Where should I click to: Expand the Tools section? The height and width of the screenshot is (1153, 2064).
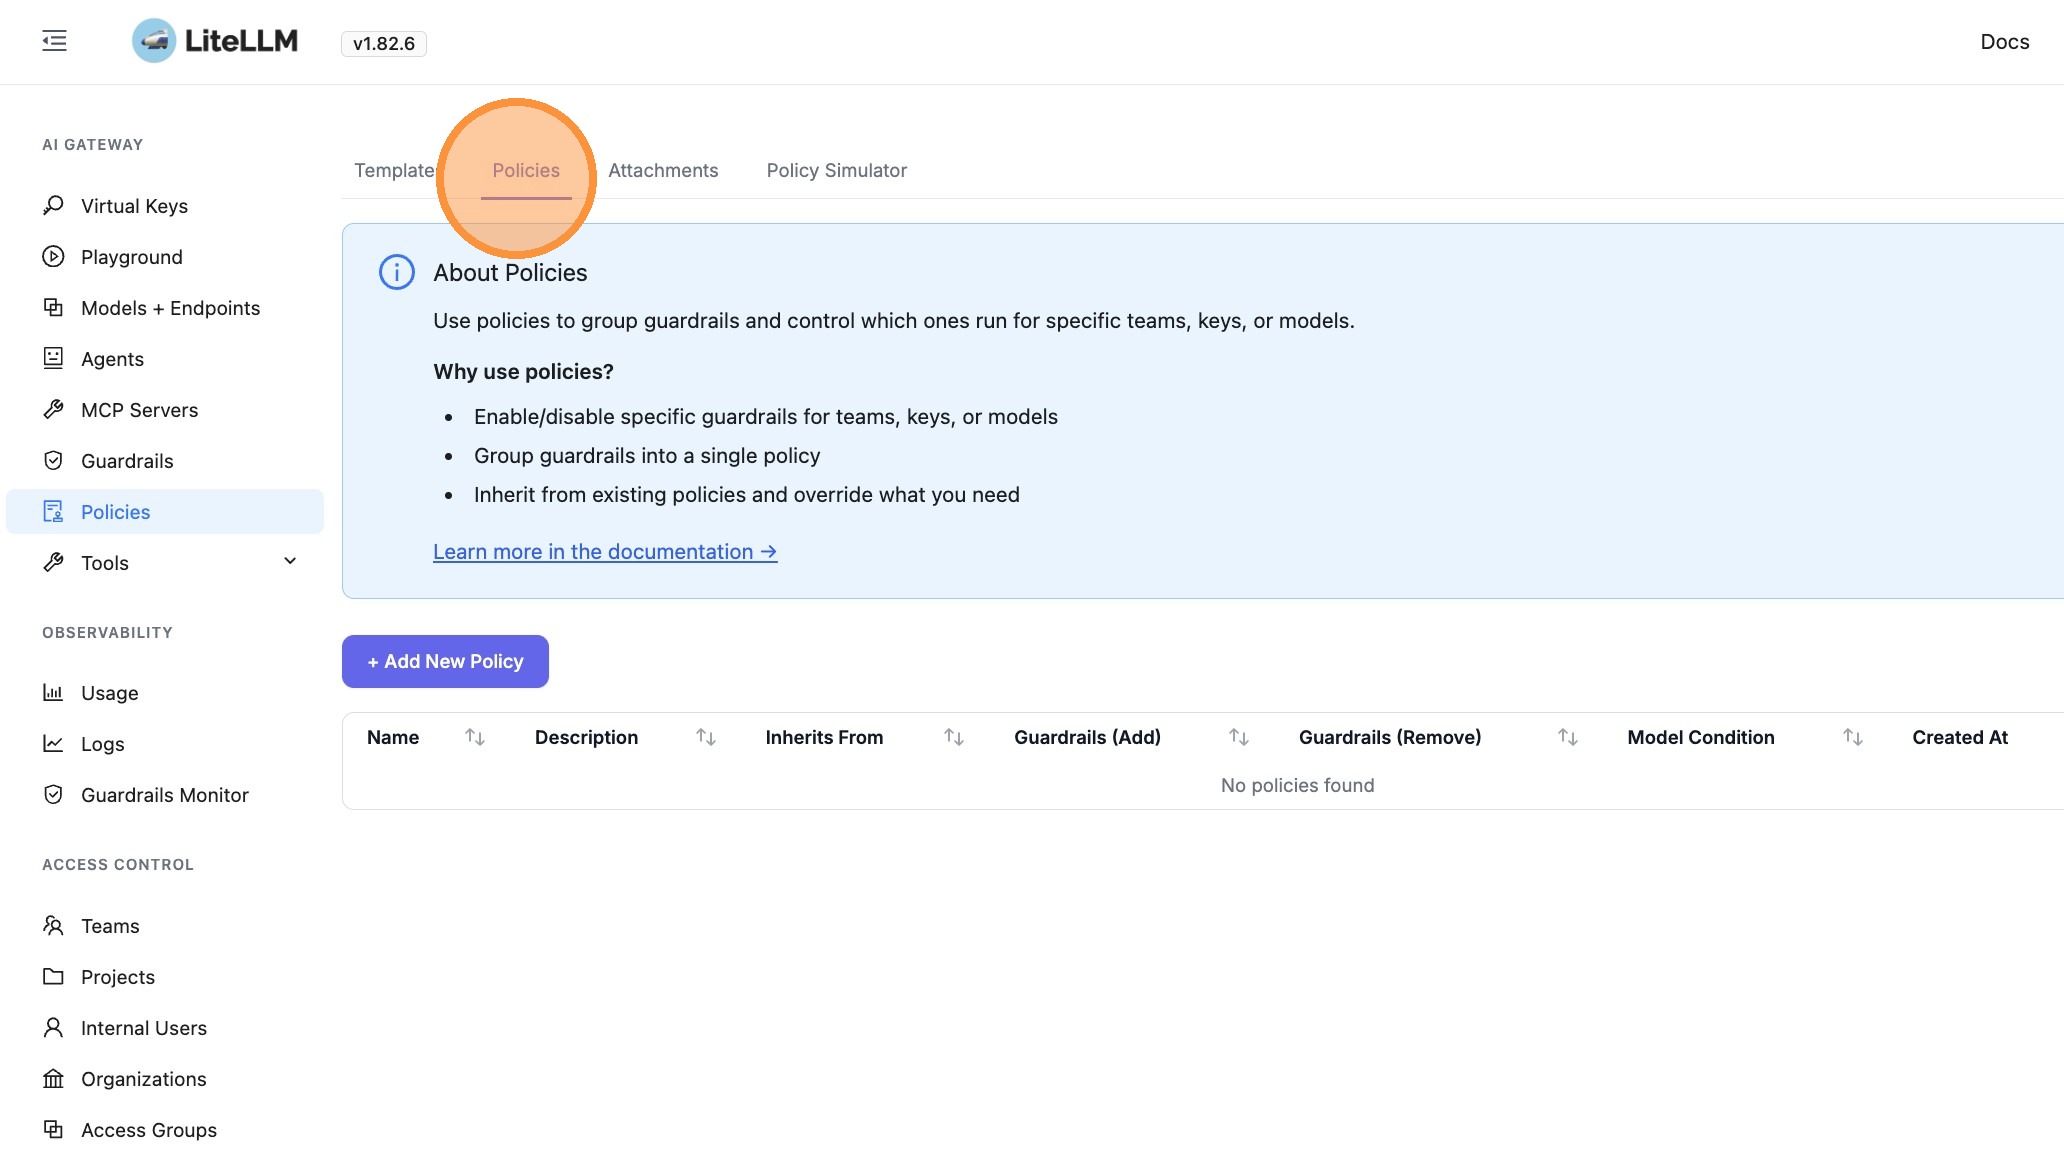pos(289,561)
